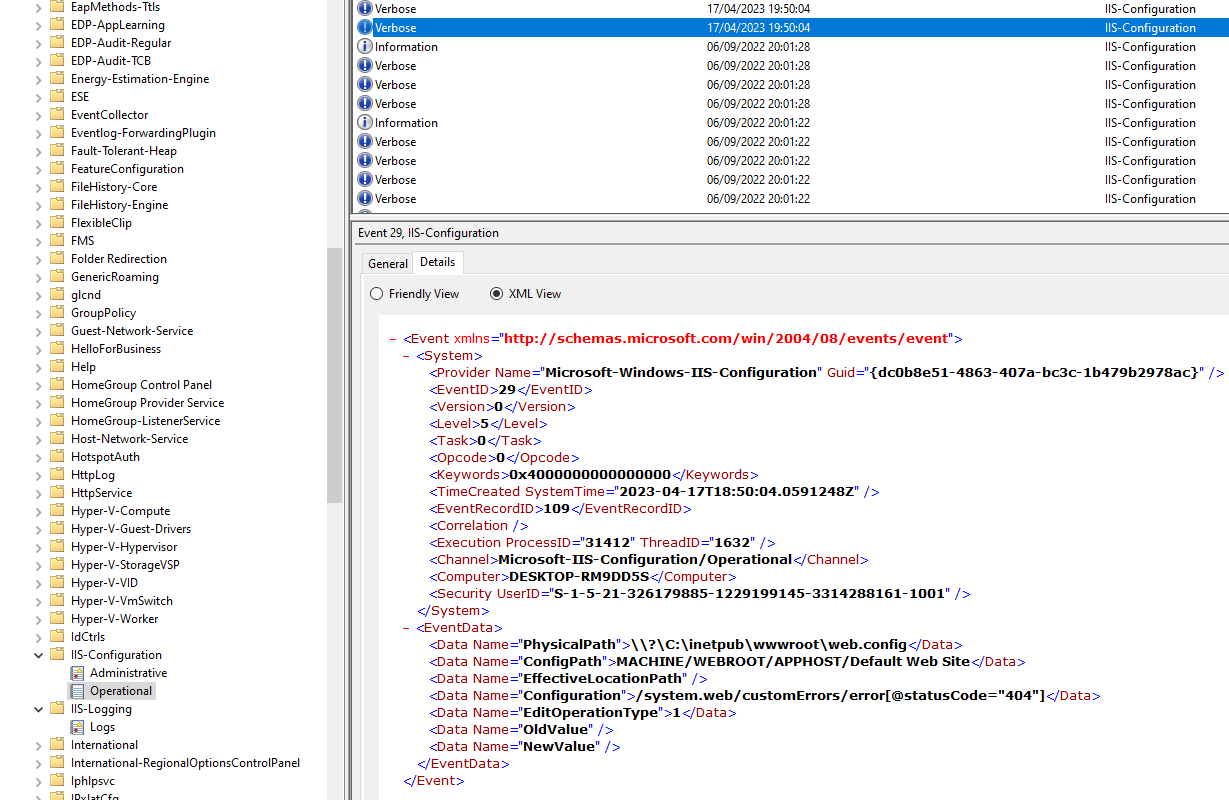Click the EDP-Audit-TCB folder icon
Viewport: 1229px width, 800px height.
tap(57, 61)
